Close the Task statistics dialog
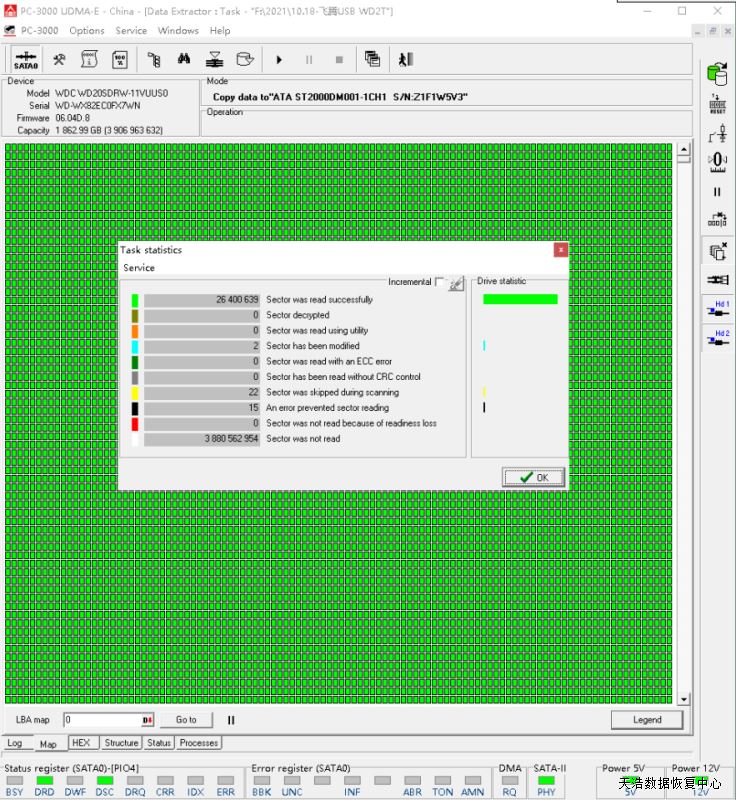The height and width of the screenshot is (800, 736). point(561,250)
